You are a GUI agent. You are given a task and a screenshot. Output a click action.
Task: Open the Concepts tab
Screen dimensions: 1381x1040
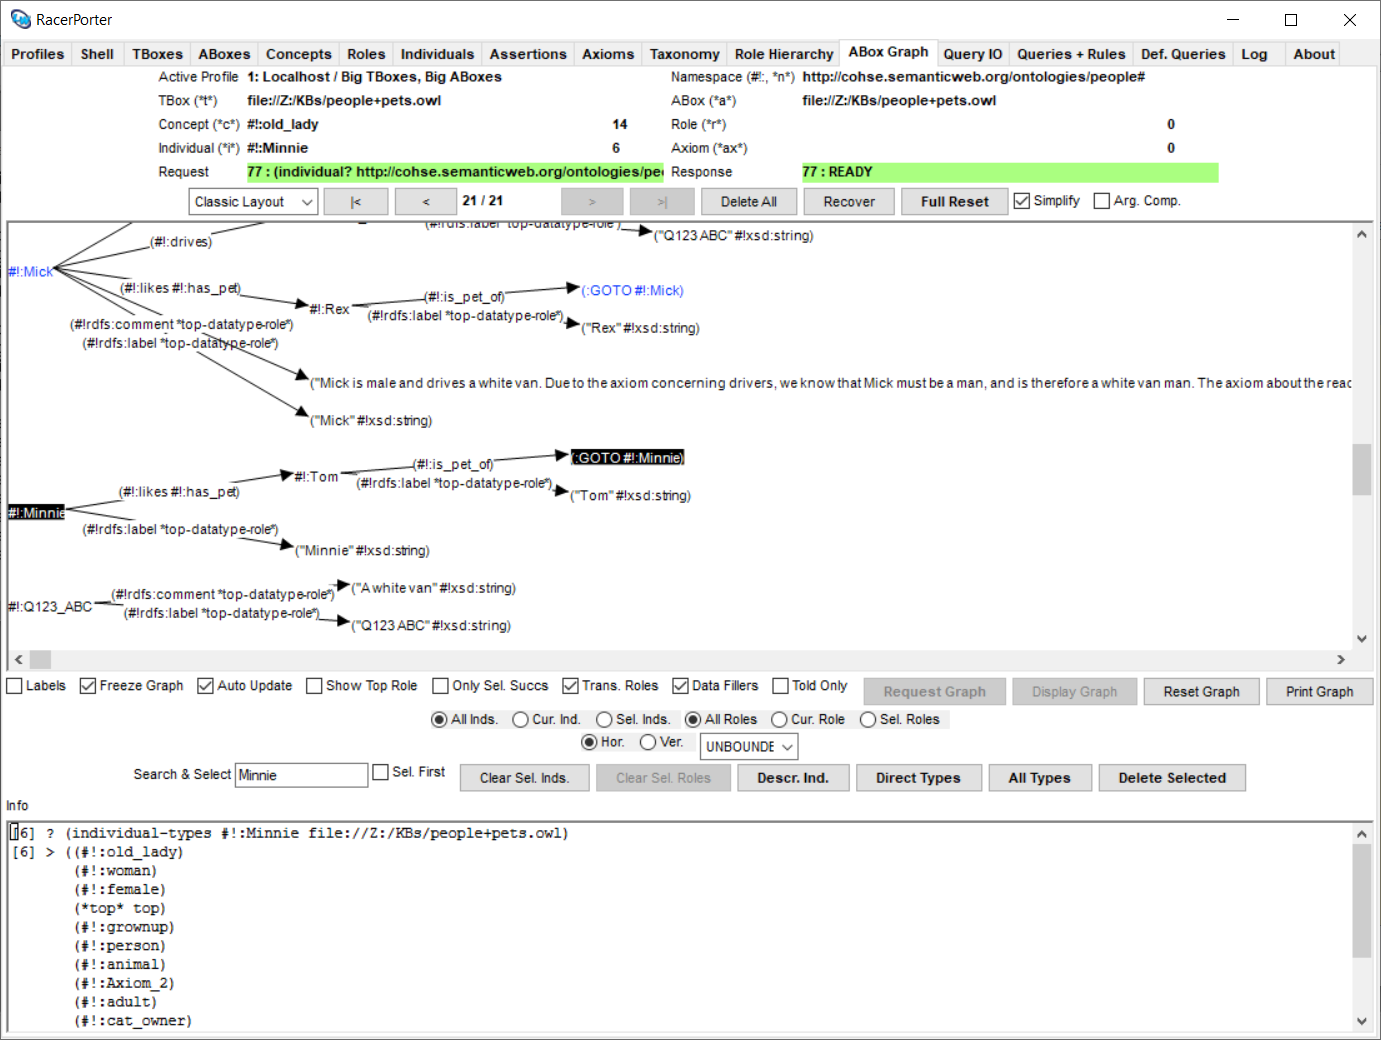coord(299,54)
